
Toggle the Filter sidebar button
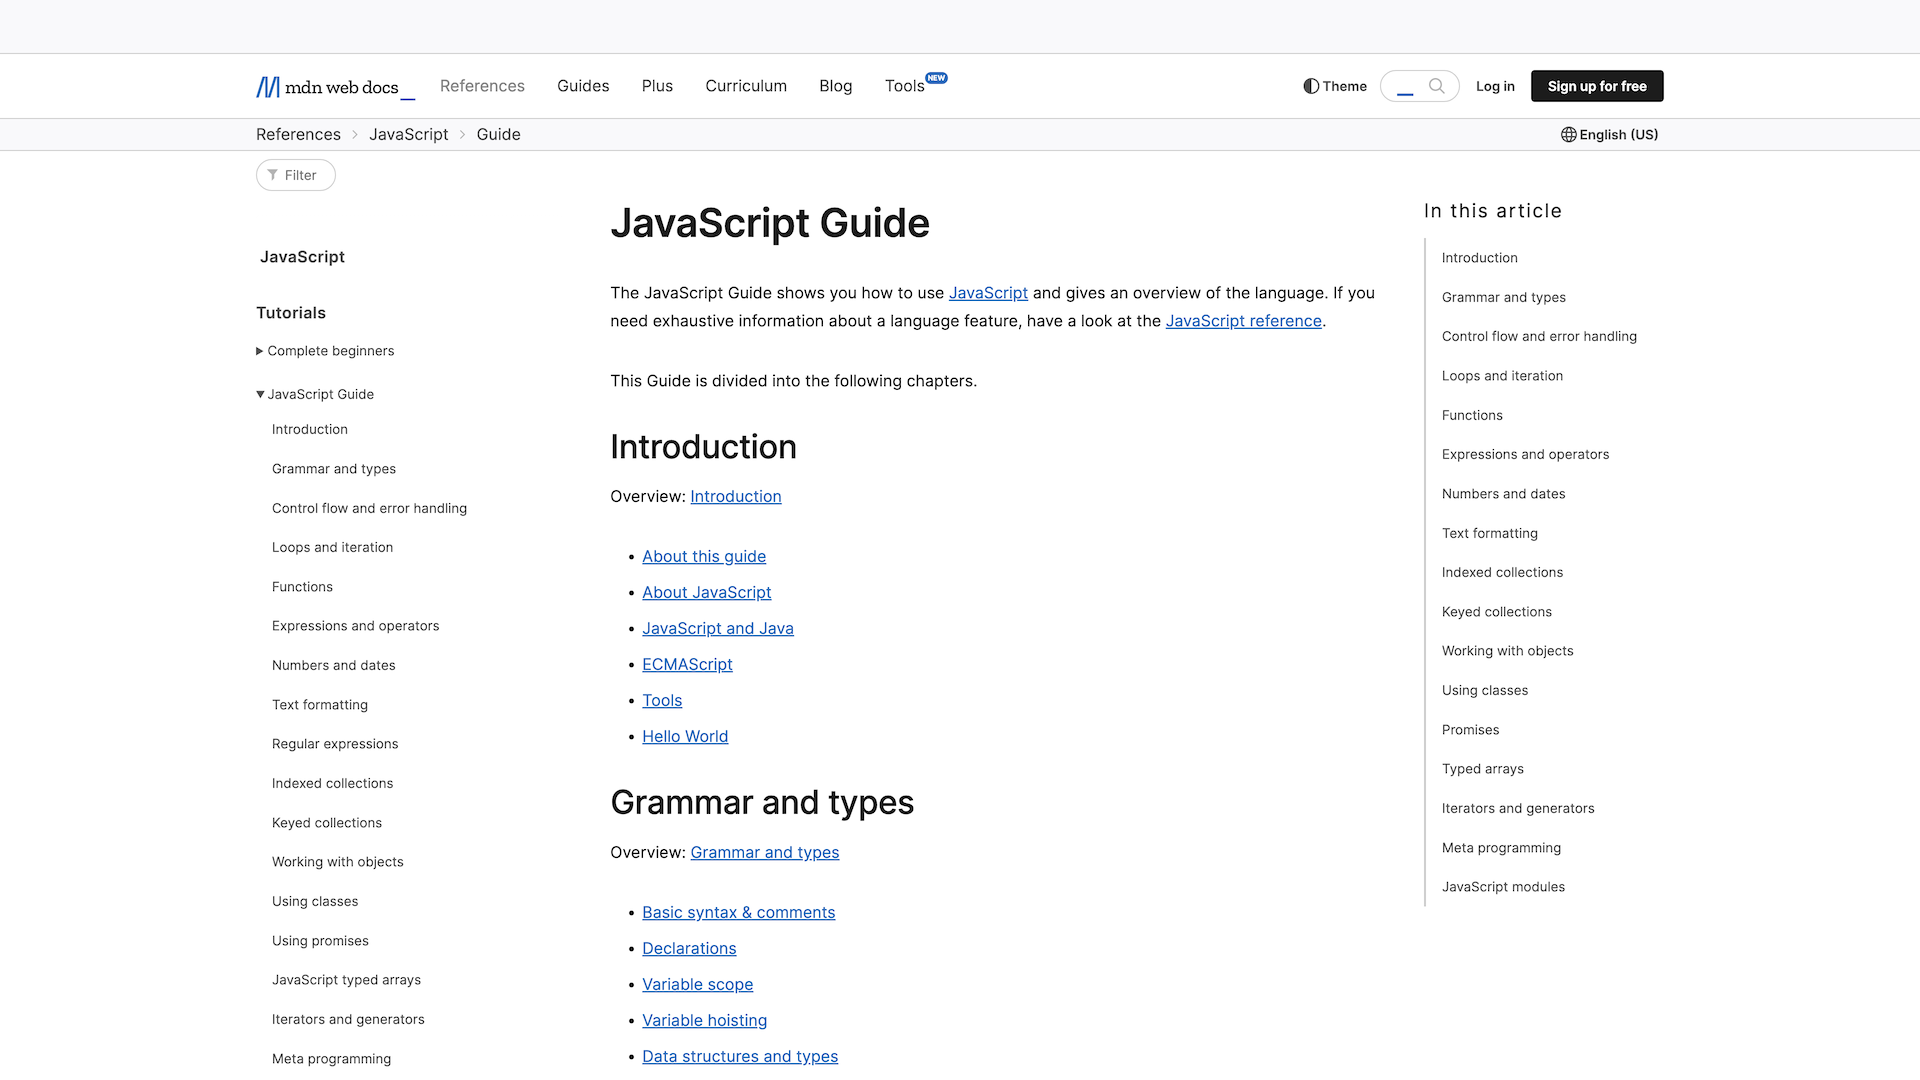click(295, 174)
